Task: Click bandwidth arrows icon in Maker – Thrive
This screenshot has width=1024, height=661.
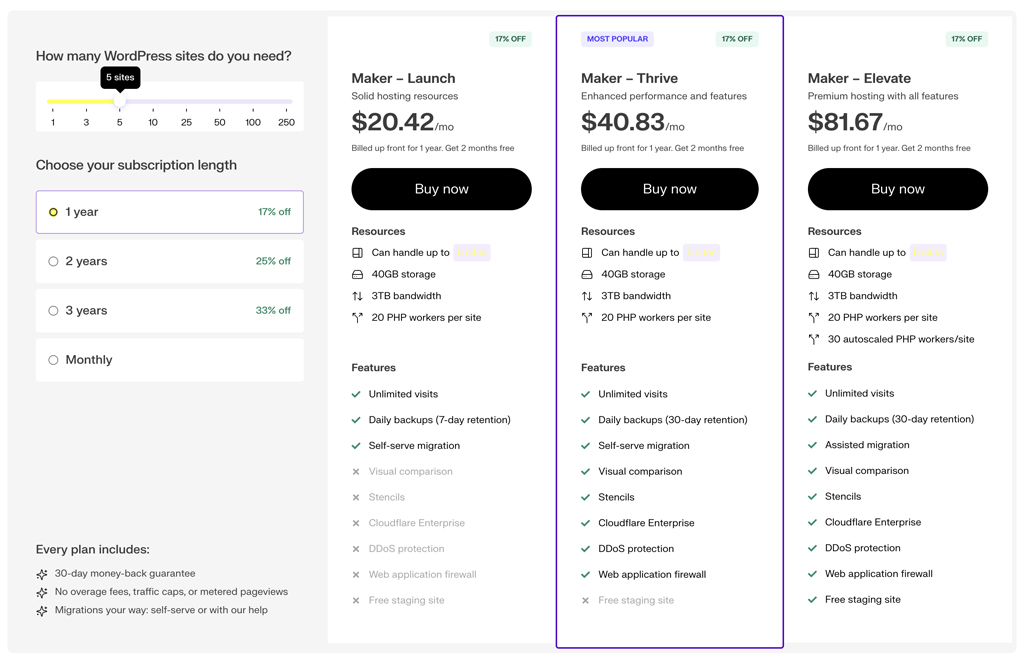Action: click(x=587, y=296)
